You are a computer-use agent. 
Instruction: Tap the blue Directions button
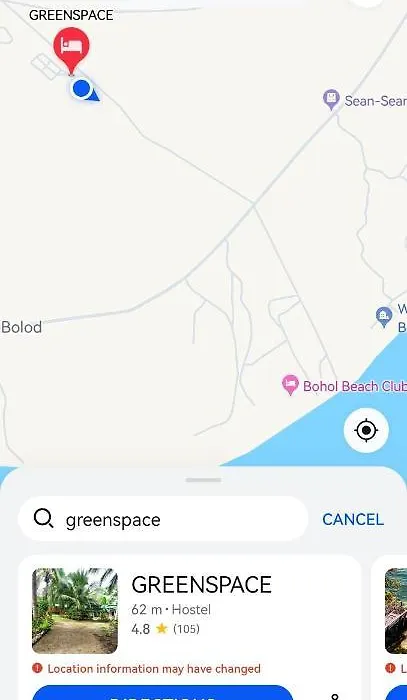163,693
